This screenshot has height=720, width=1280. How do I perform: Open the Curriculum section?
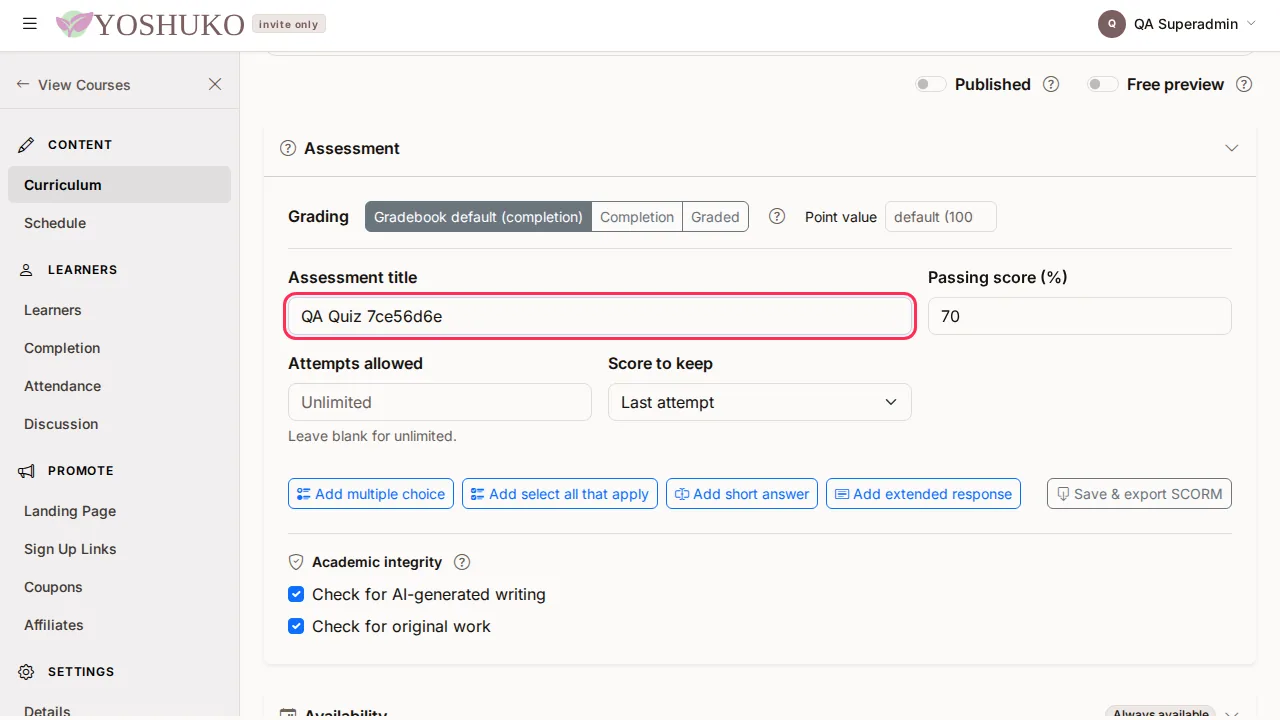click(x=119, y=185)
